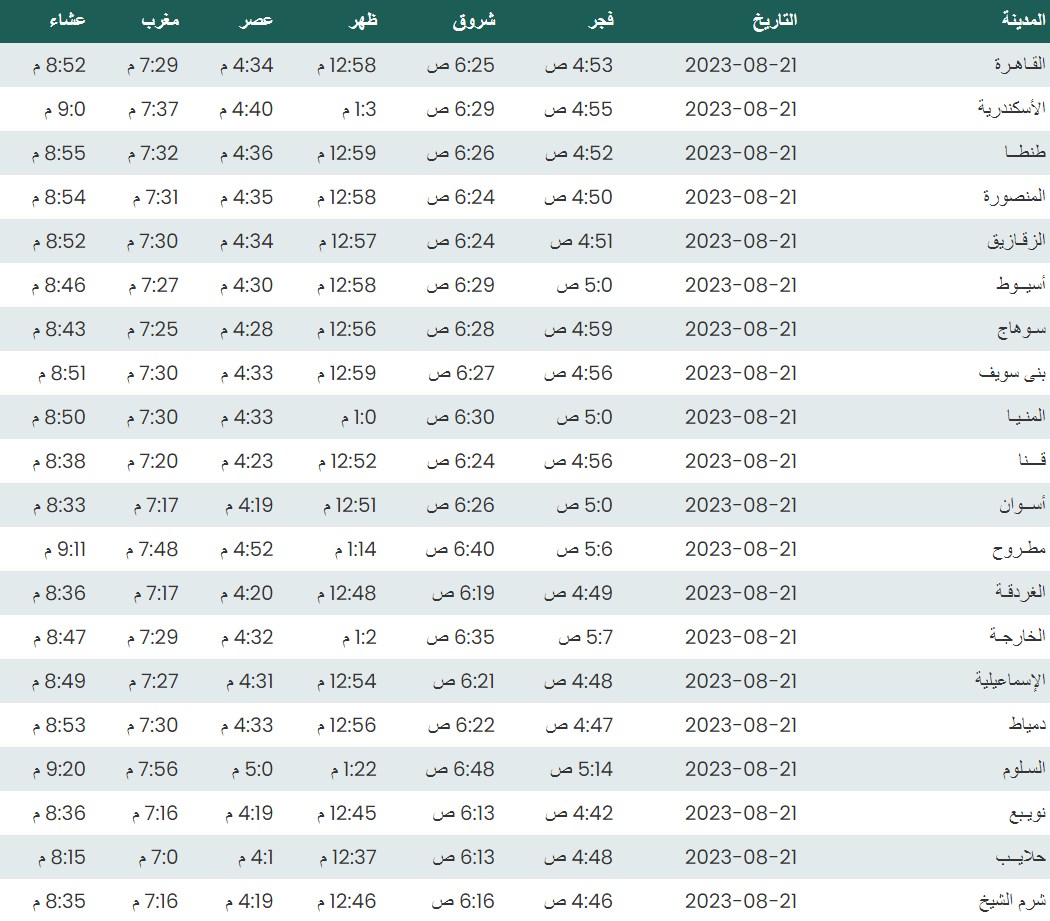Screen dimensions: 1050x921
Task: Select the مغرب column header
Action: point(160,20)
